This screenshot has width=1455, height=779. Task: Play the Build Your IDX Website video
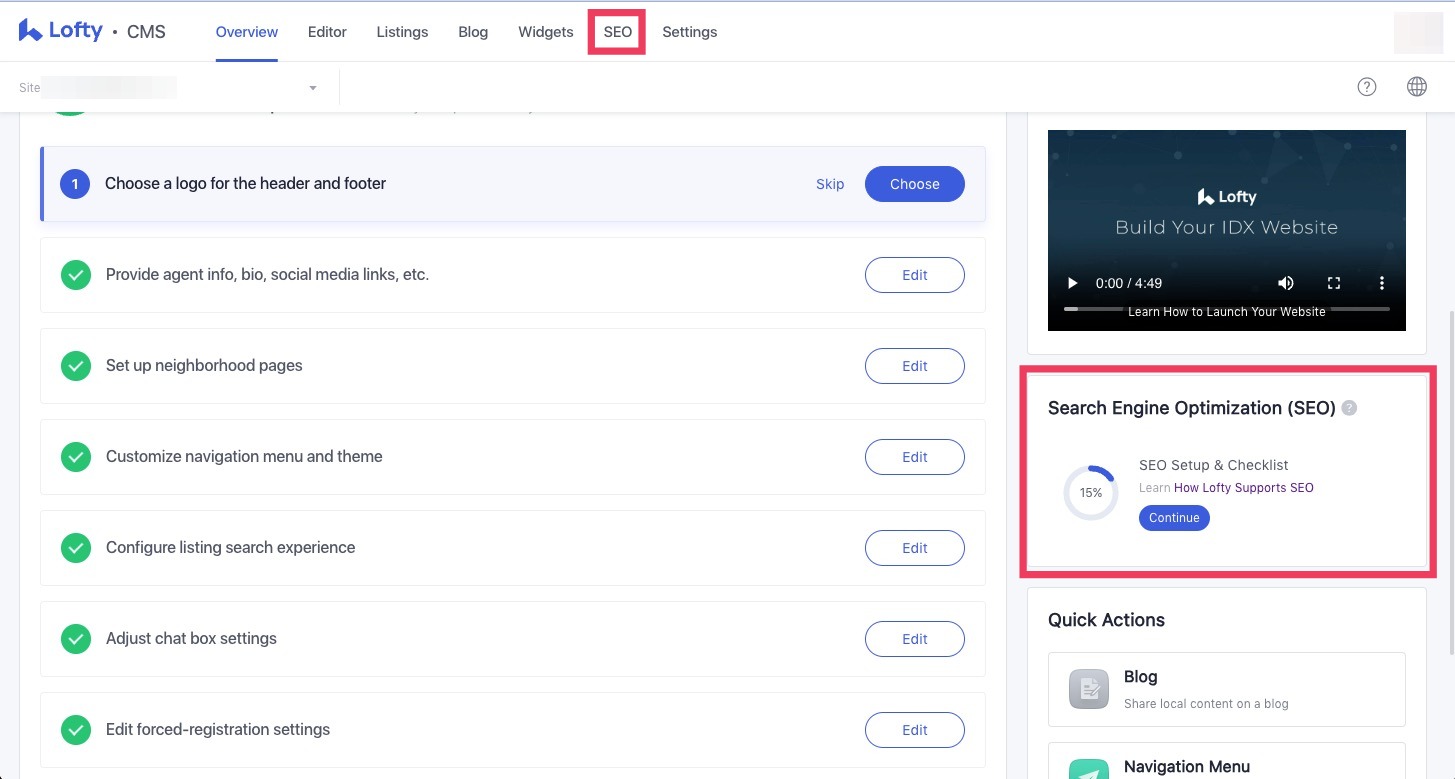point(1073,283)
